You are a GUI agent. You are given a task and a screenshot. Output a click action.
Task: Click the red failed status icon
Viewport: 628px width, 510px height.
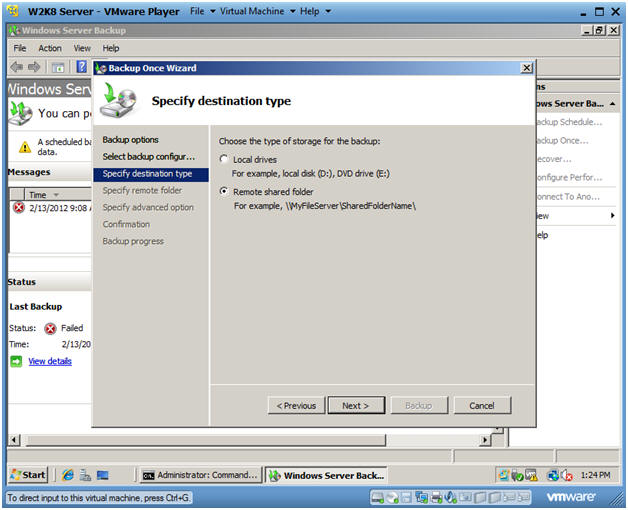point(50,329)
